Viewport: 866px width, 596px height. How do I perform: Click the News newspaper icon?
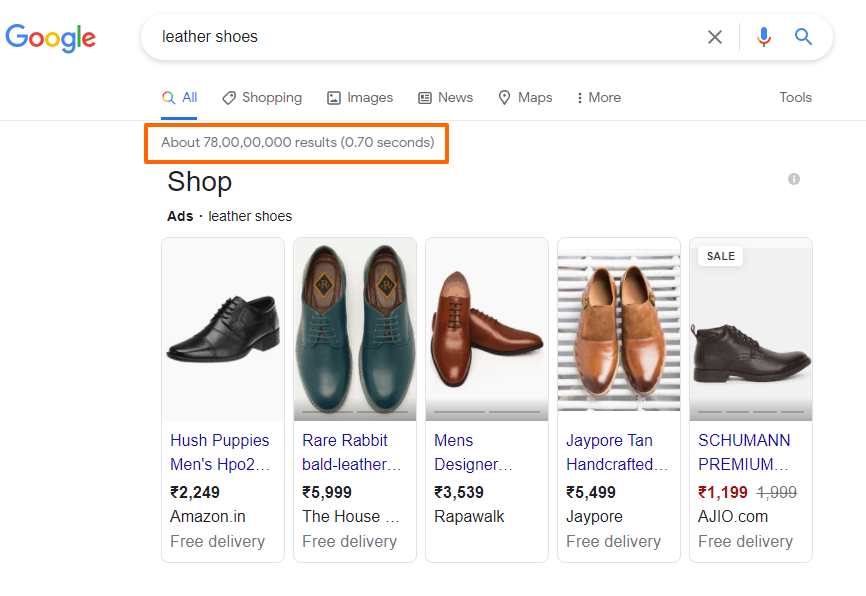[425, 98]
